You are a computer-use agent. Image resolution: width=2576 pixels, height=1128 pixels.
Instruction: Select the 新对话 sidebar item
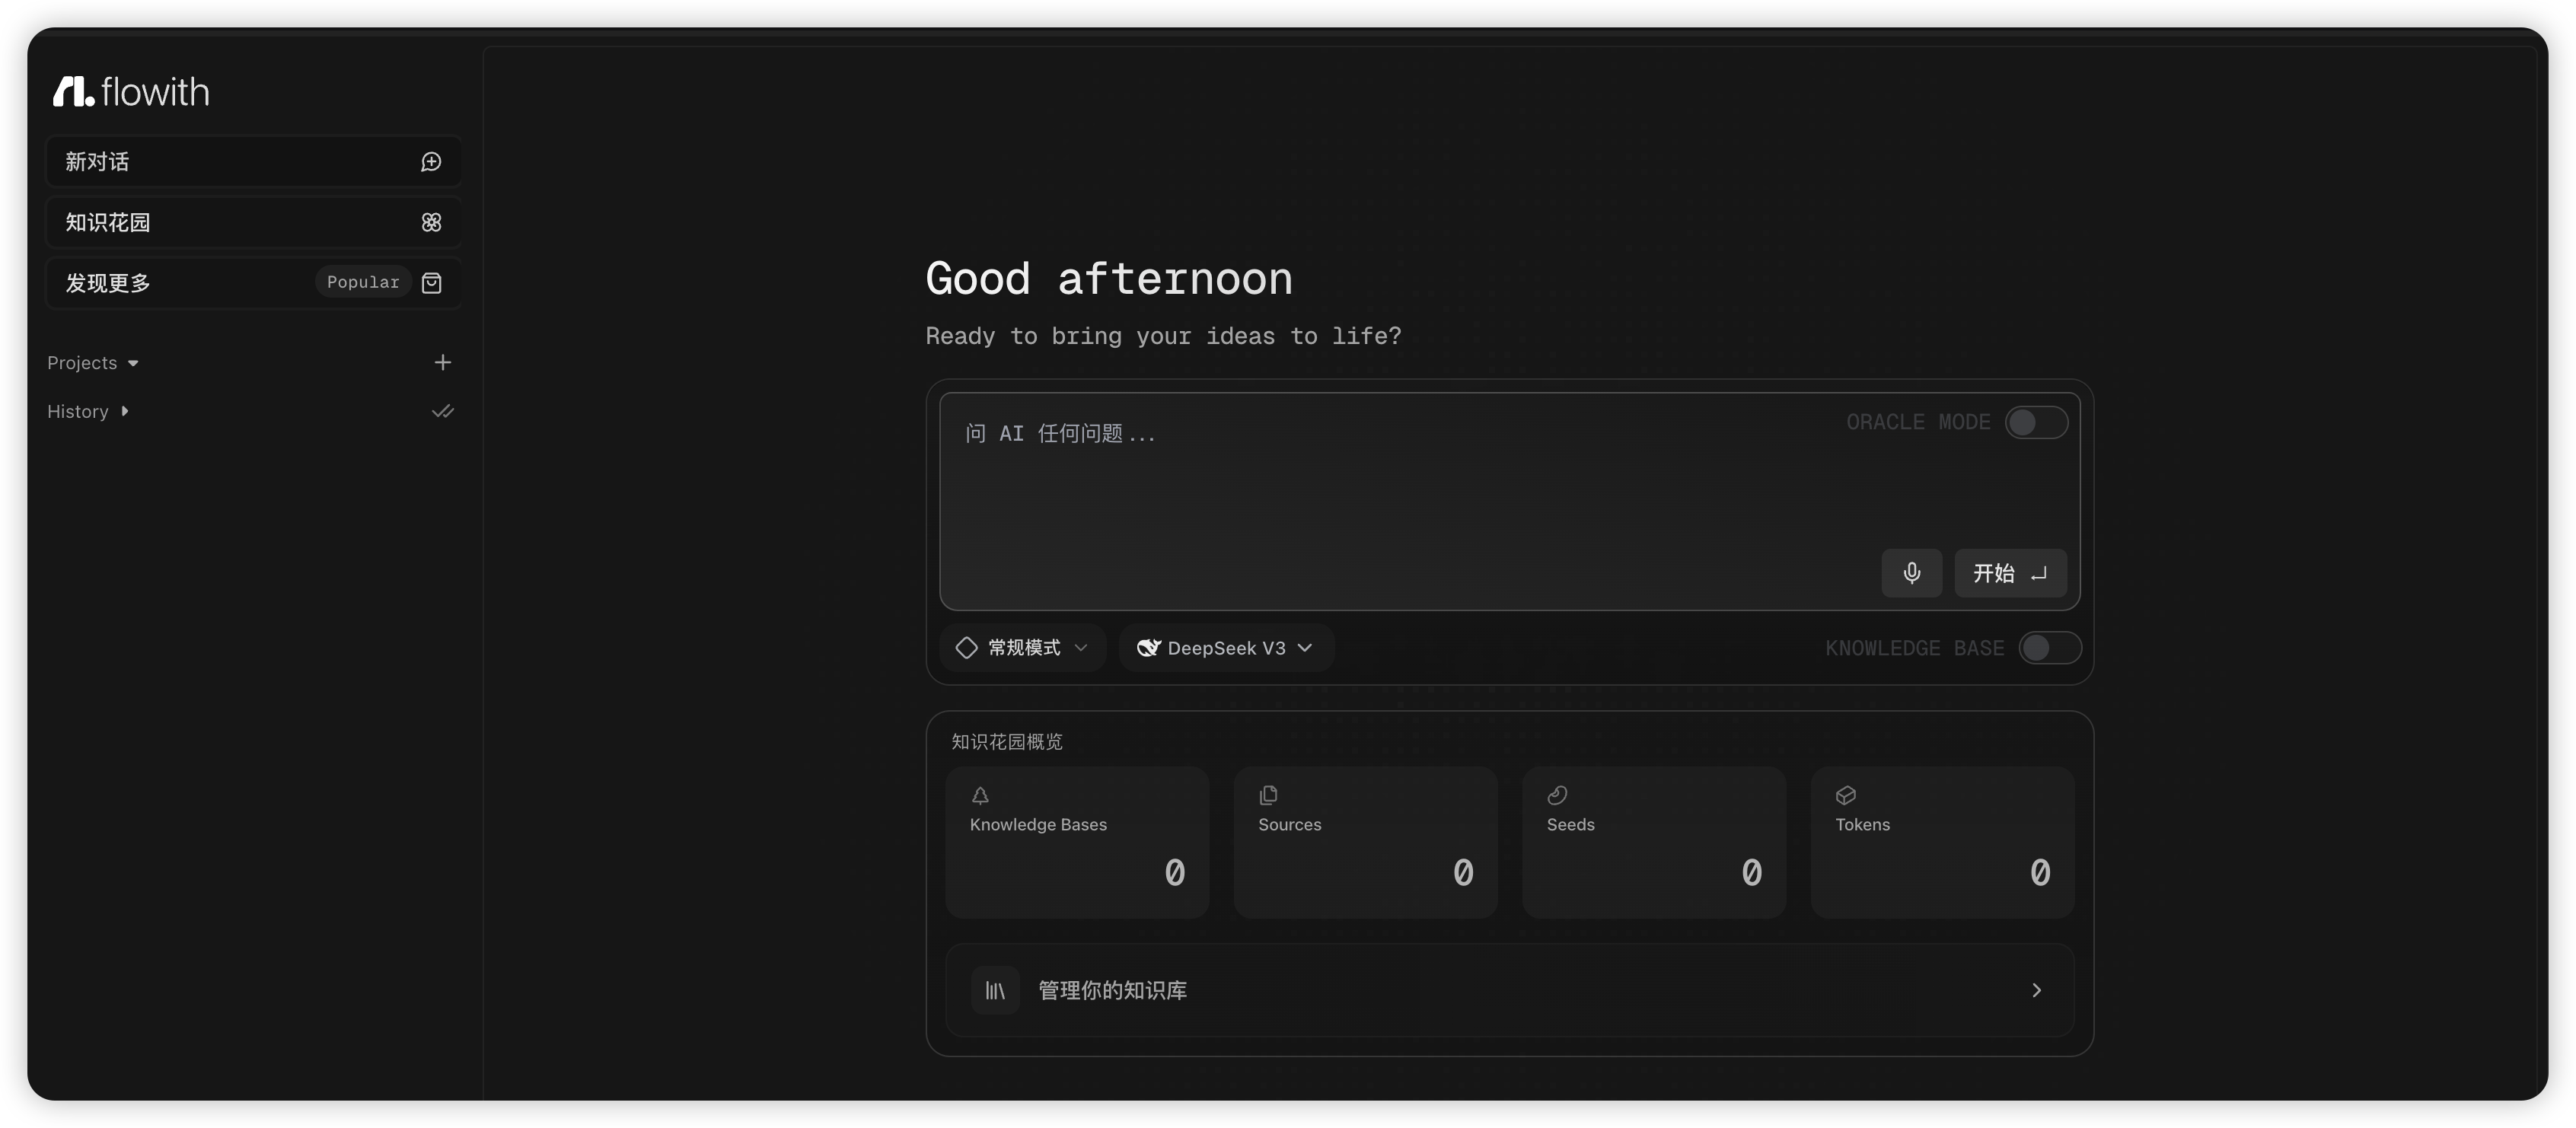pos(97,161)
